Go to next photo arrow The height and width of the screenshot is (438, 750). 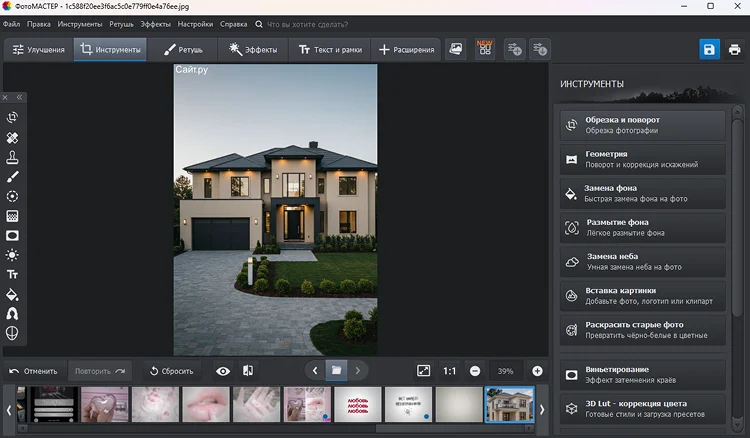click(x=357, y=371)
